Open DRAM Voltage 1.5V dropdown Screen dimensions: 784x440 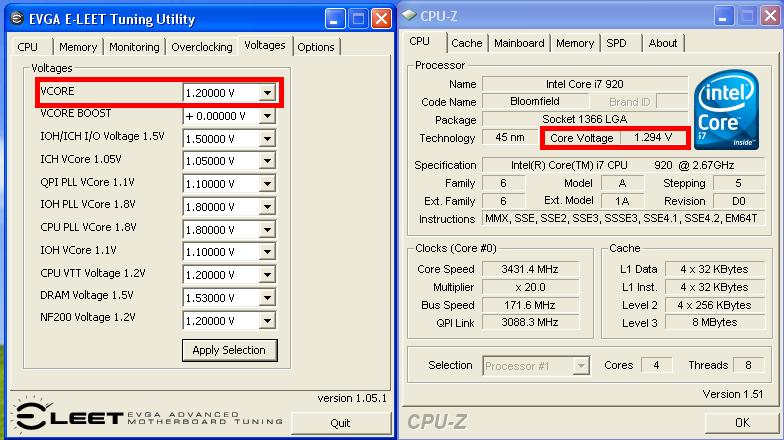pos(268,298)
